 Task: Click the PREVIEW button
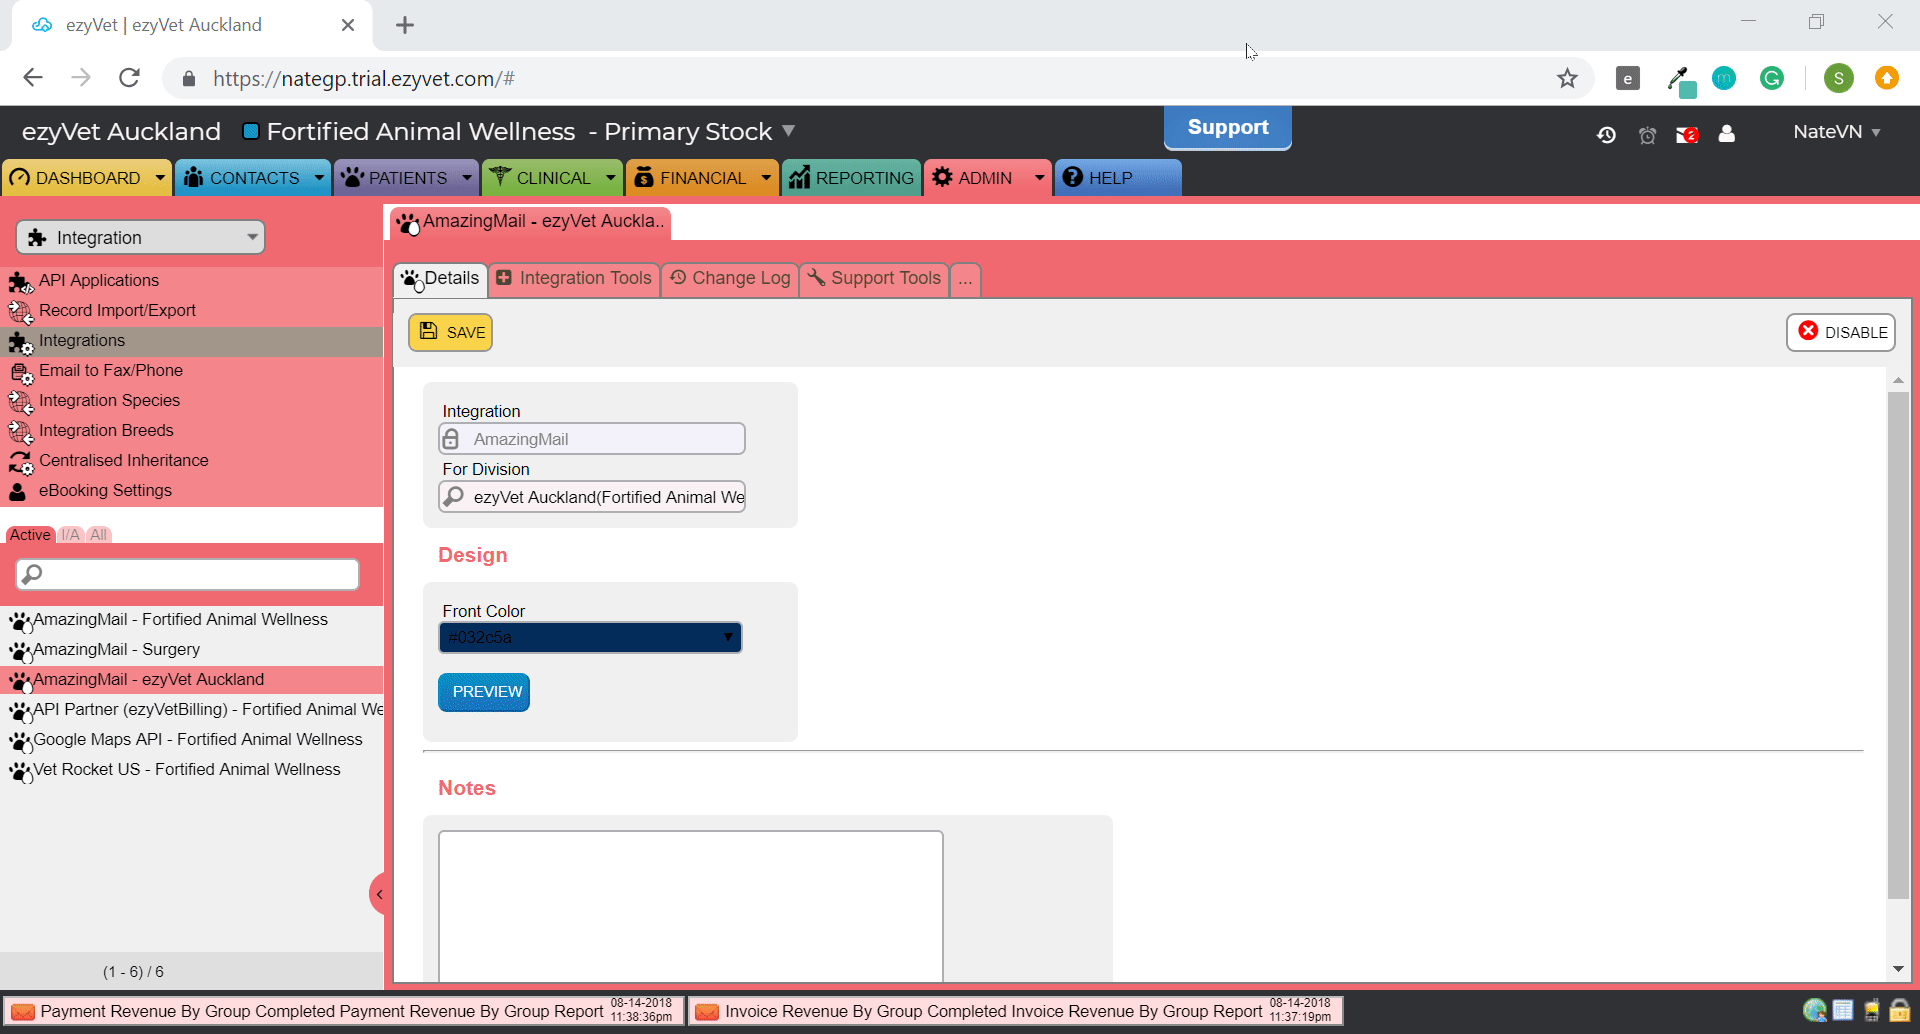(x=484, y=692)
